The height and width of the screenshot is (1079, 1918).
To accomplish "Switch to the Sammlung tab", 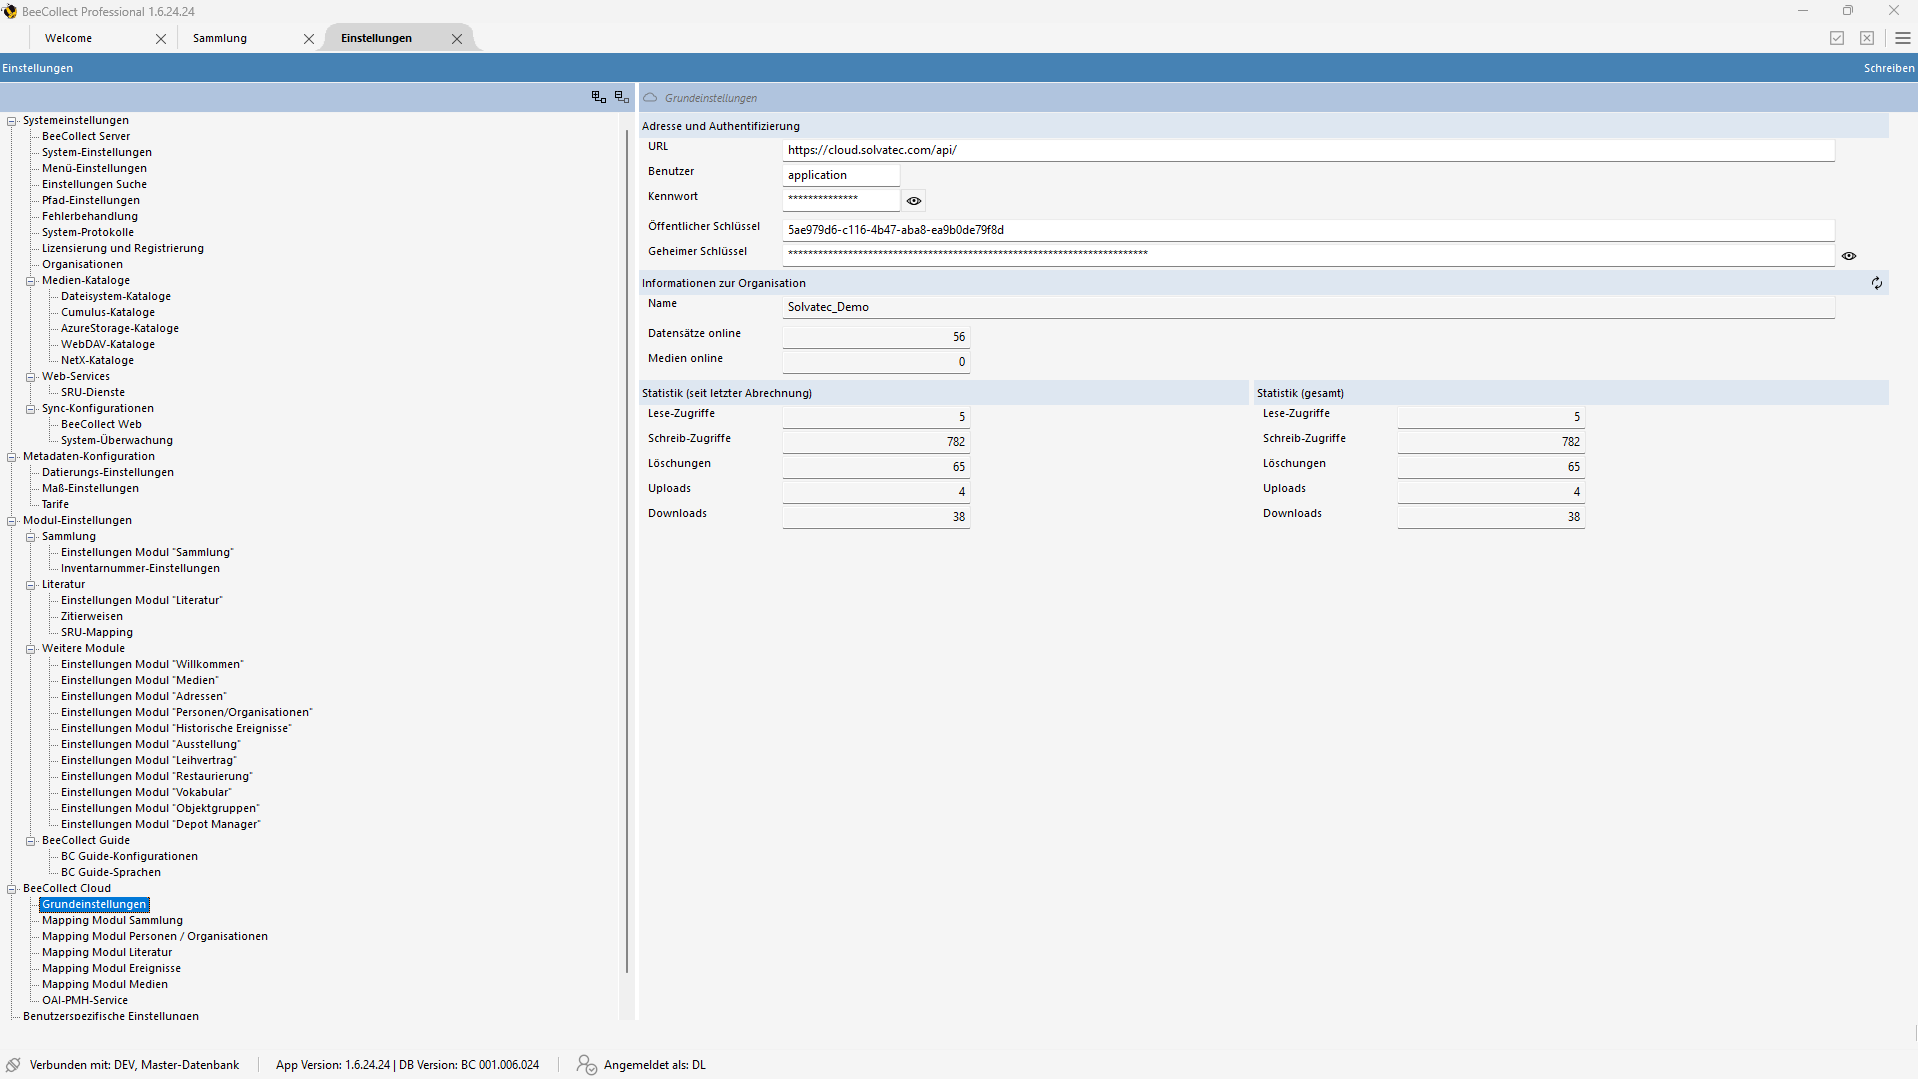I will click(220, 38).
